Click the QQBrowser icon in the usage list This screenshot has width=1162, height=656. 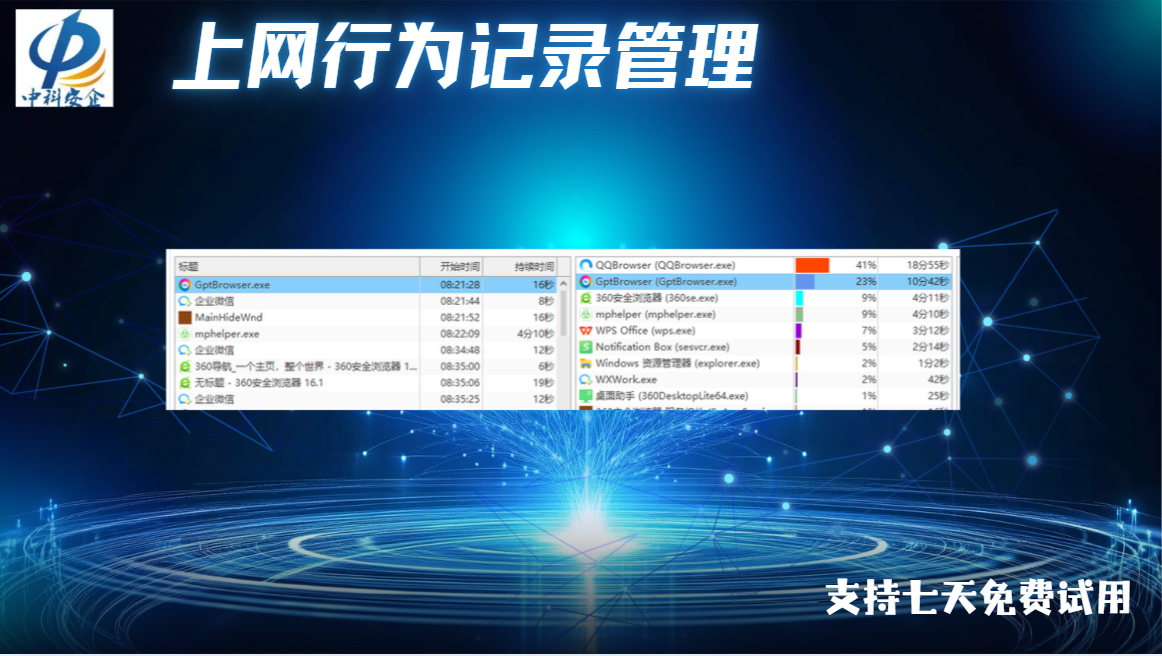pyautogui.click(x=585, y=265)
